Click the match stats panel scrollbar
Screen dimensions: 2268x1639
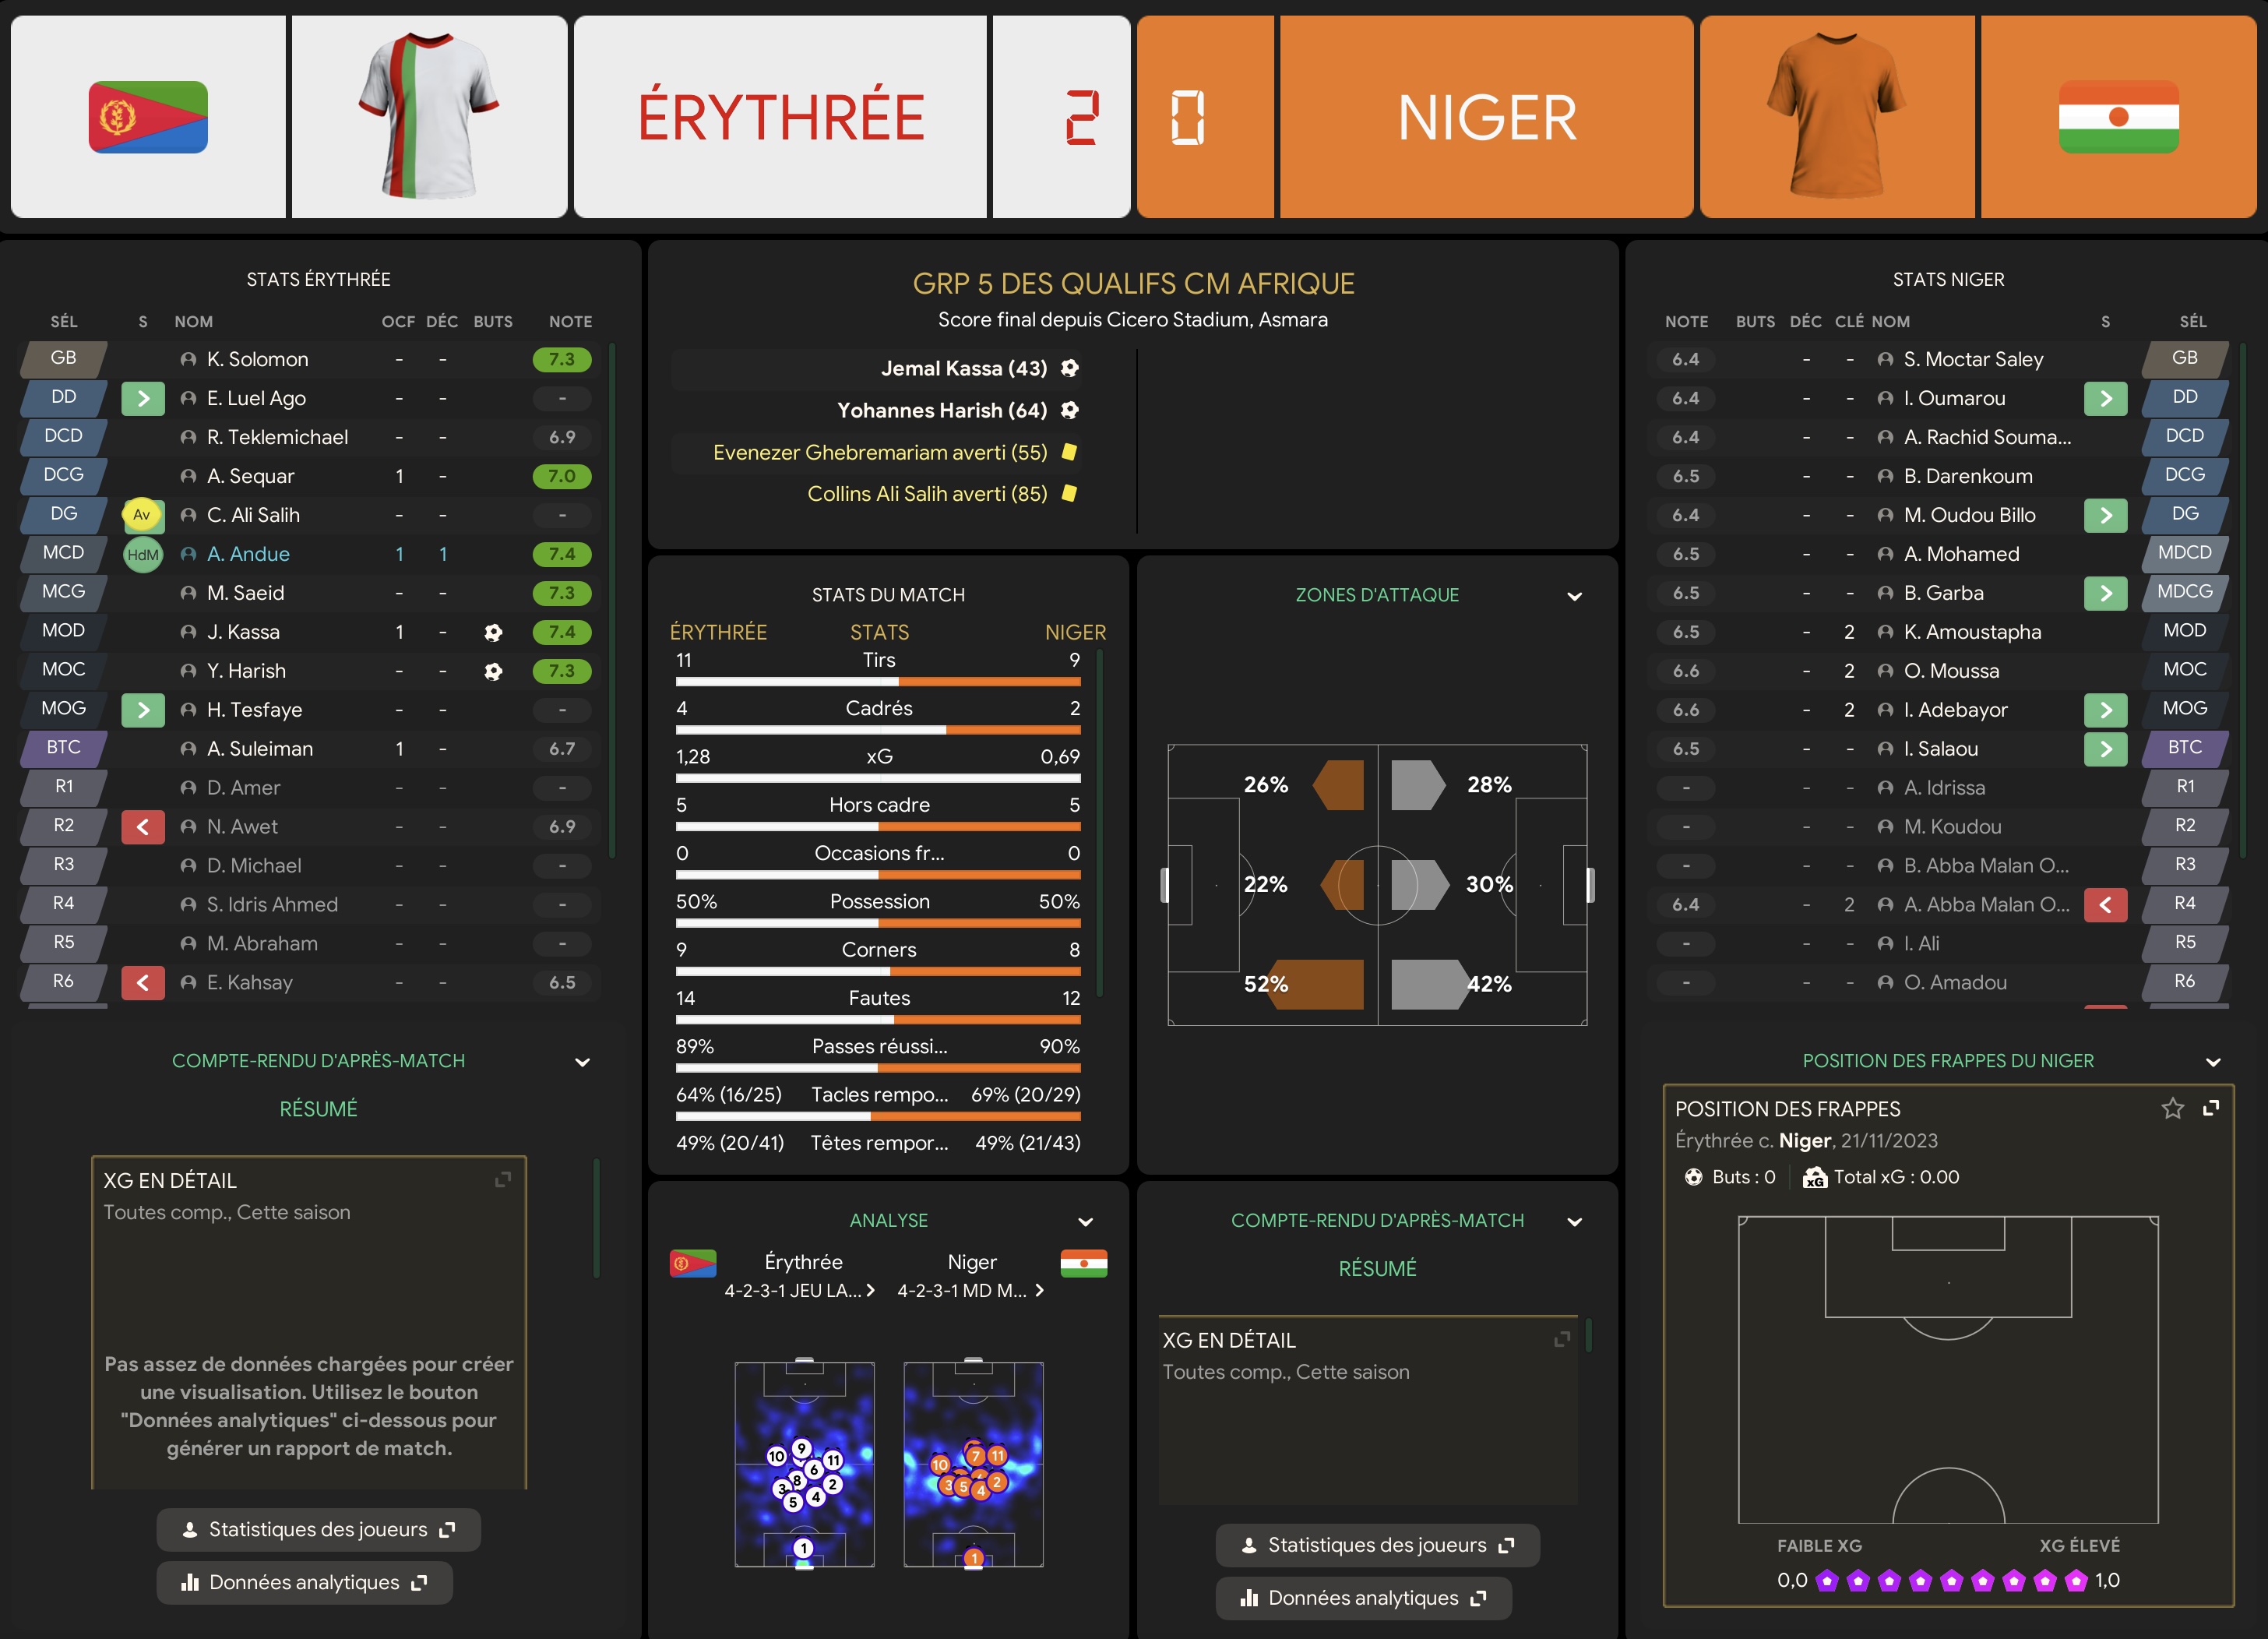point(1099,822)
